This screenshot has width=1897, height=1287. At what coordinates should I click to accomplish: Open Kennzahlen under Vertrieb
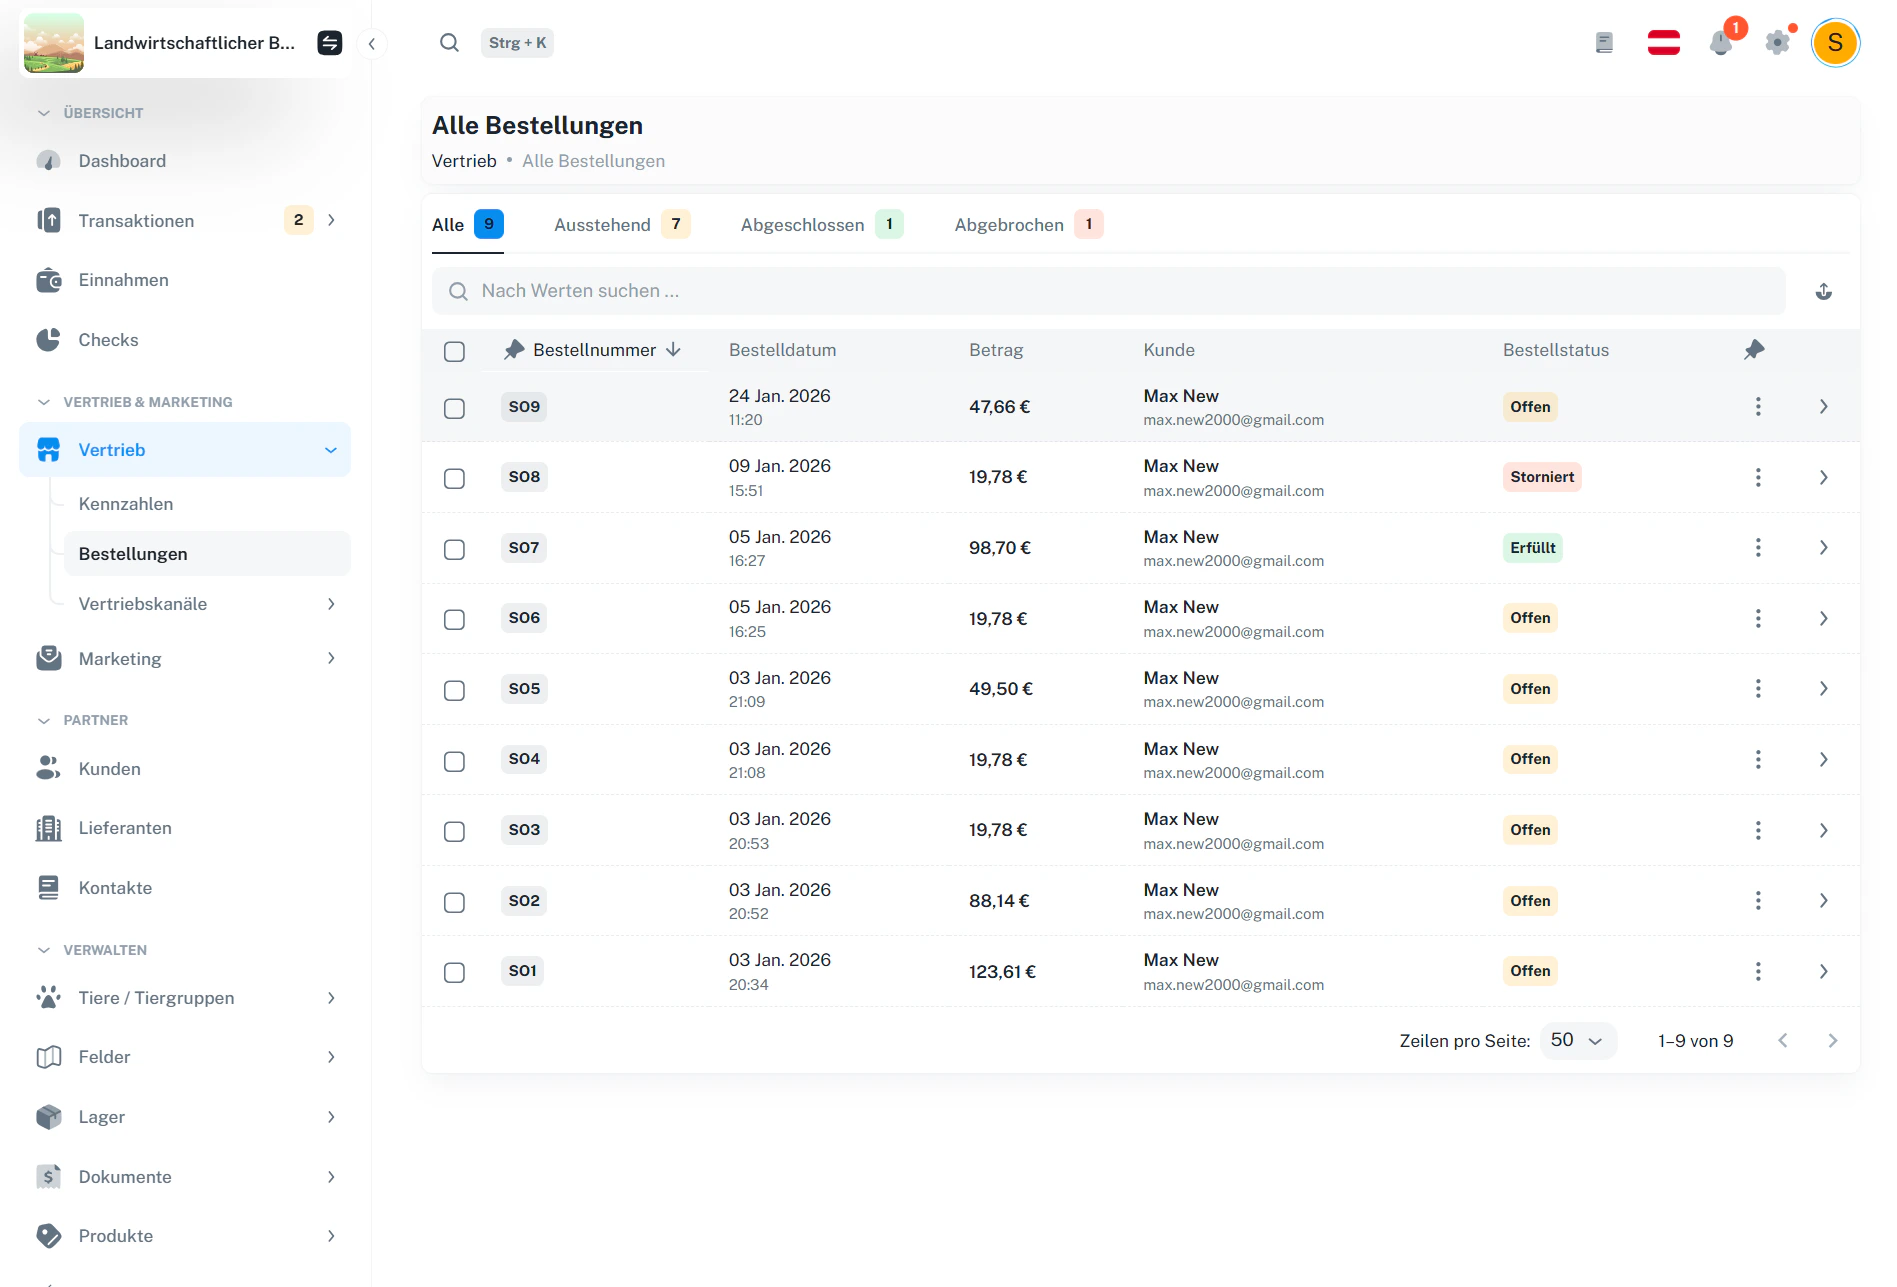pos(207,504)
